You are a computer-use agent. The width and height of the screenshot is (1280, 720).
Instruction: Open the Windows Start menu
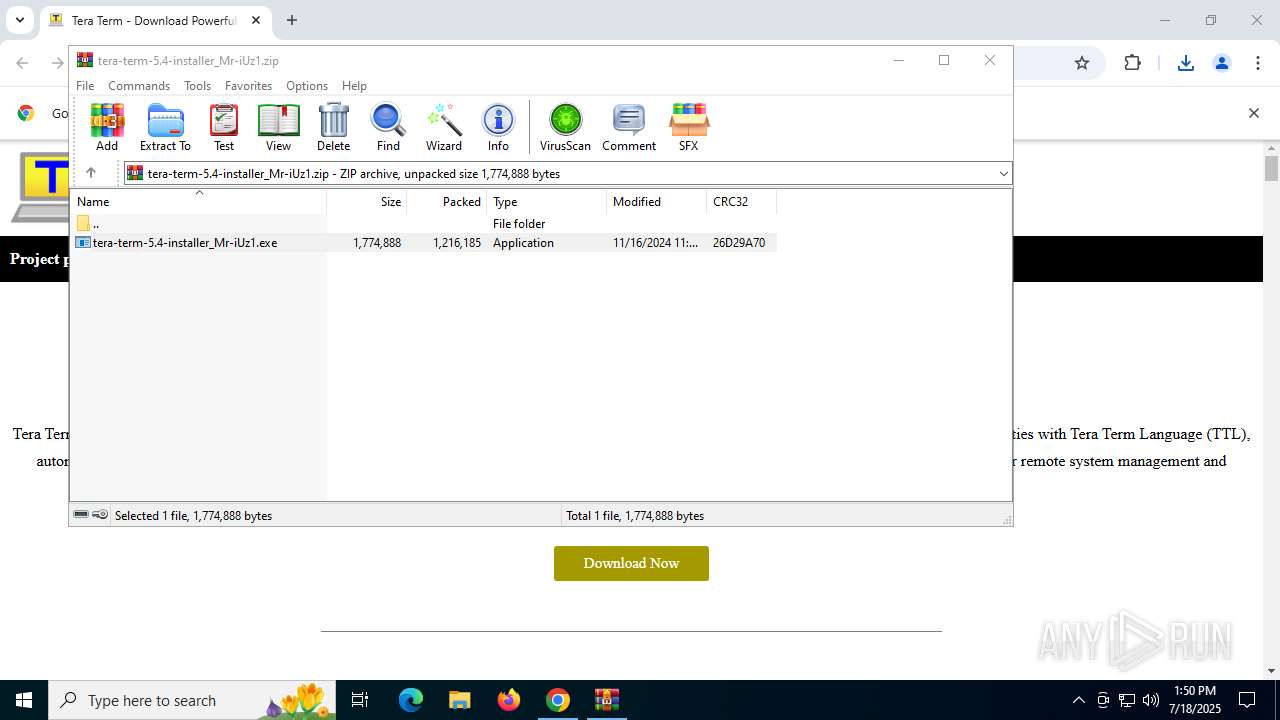[24, 700]
